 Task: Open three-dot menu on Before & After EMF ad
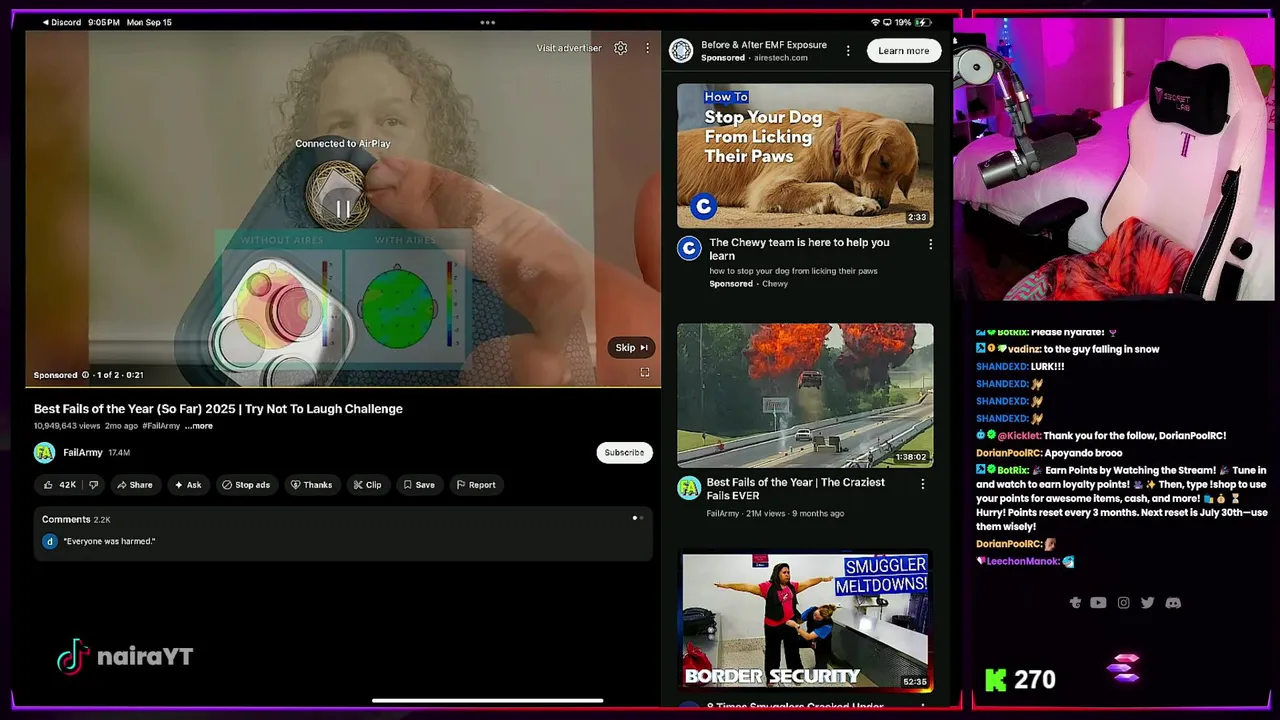tap(848, 51)
